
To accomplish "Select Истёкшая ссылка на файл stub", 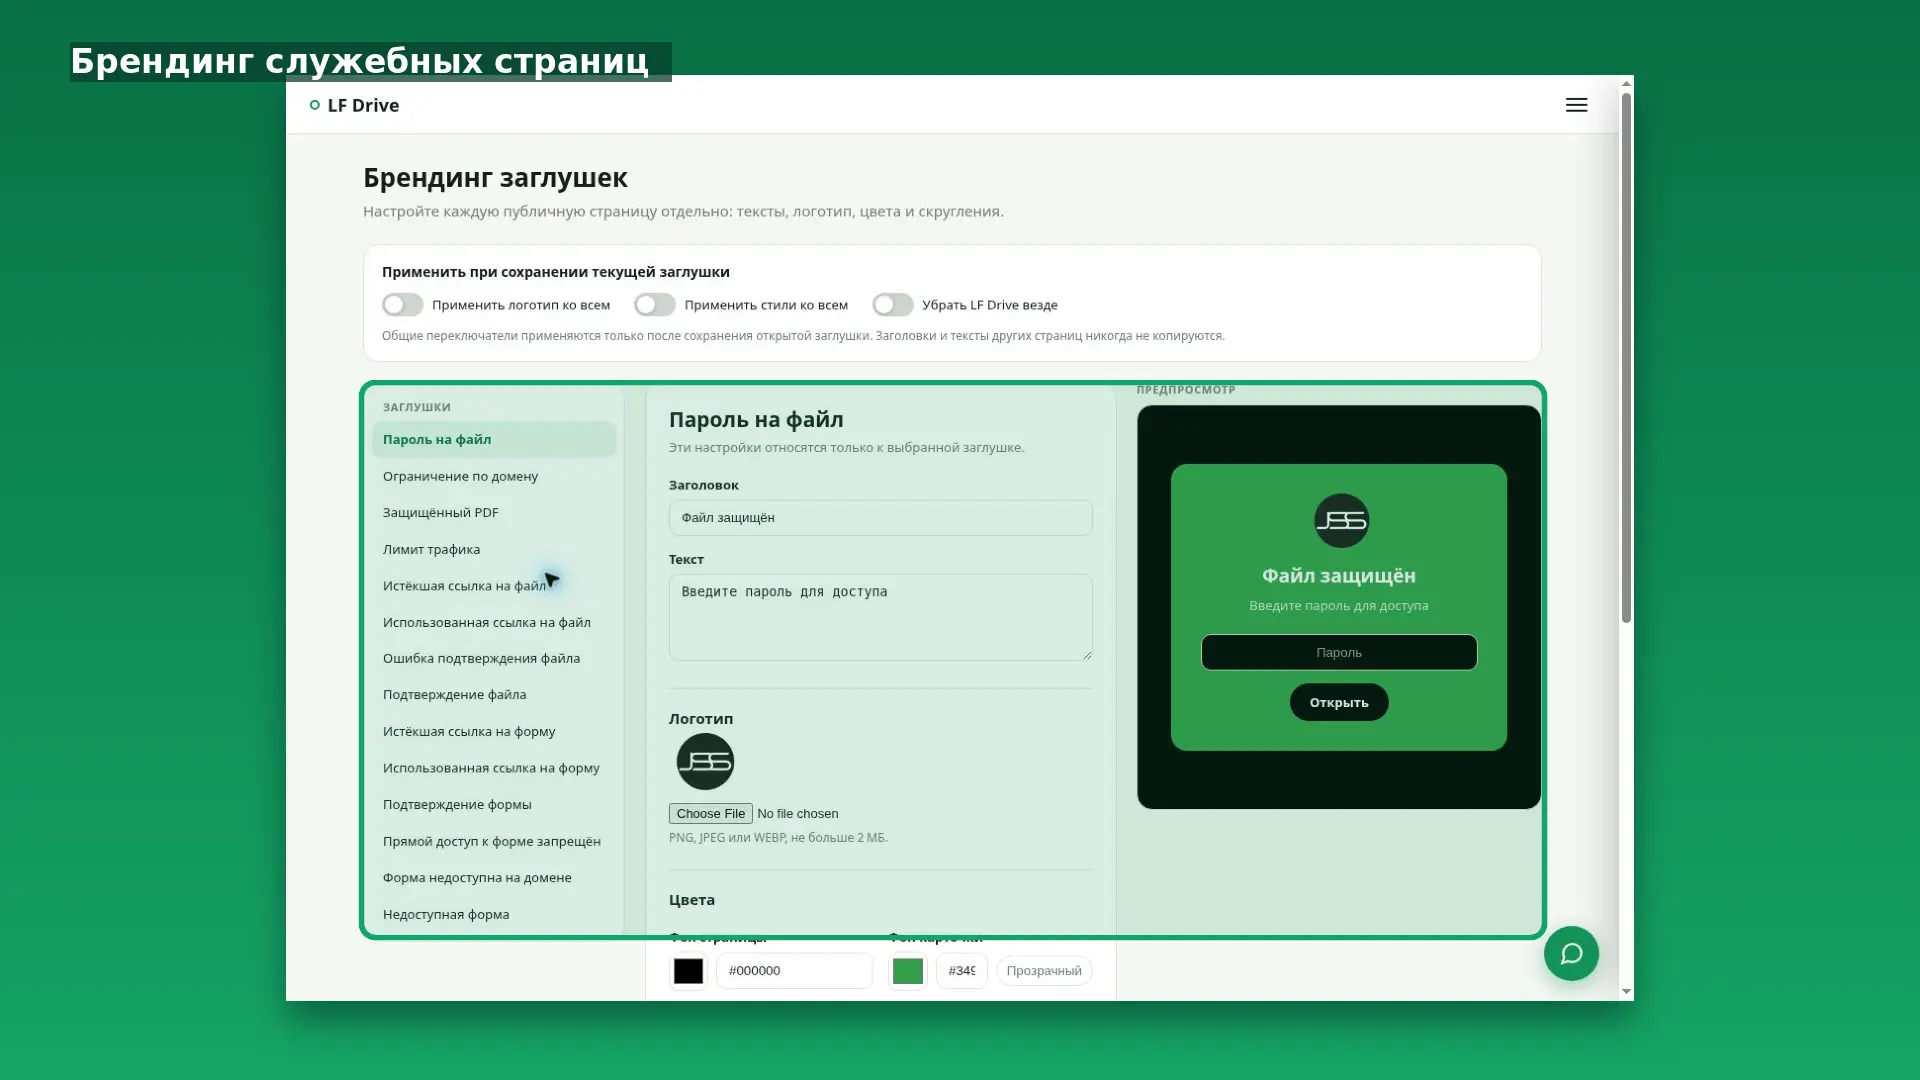I will tap(494, 586).
